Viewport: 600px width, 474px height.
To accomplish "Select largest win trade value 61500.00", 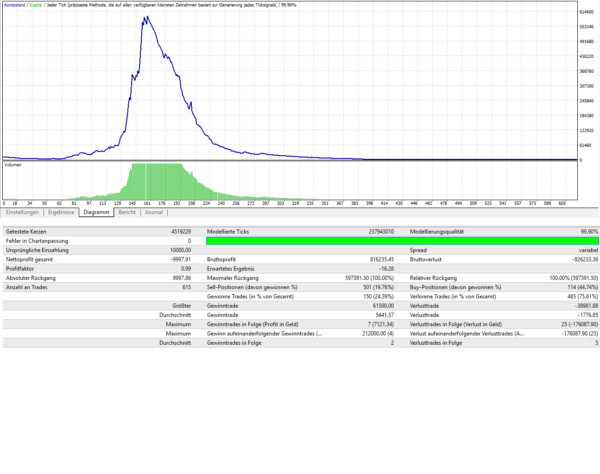I will click(383, 306).
